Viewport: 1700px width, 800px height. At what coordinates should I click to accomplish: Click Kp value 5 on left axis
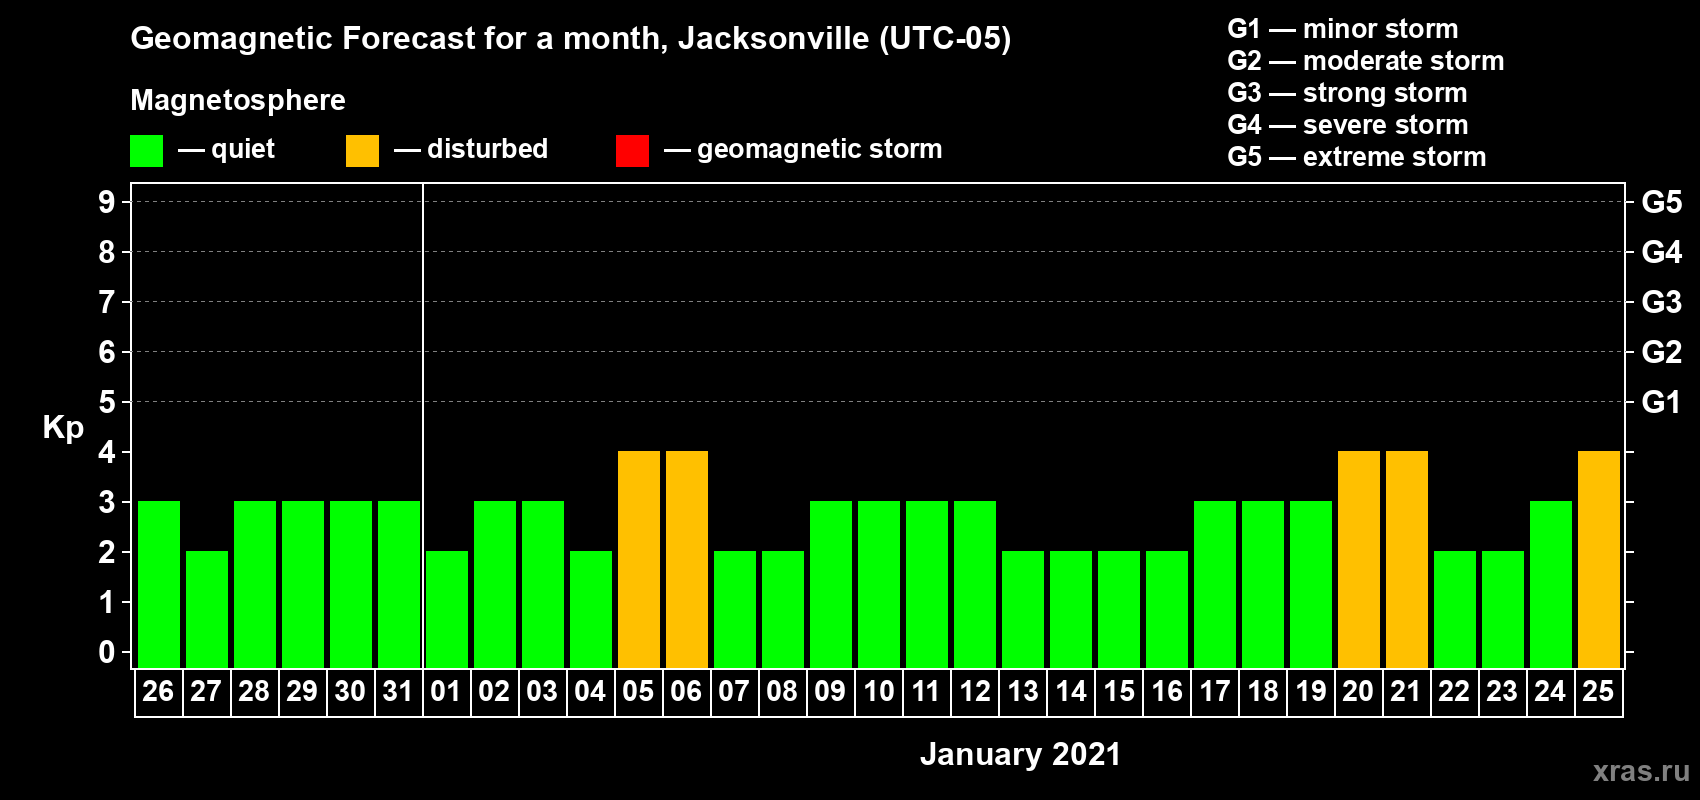pos(107,402)
